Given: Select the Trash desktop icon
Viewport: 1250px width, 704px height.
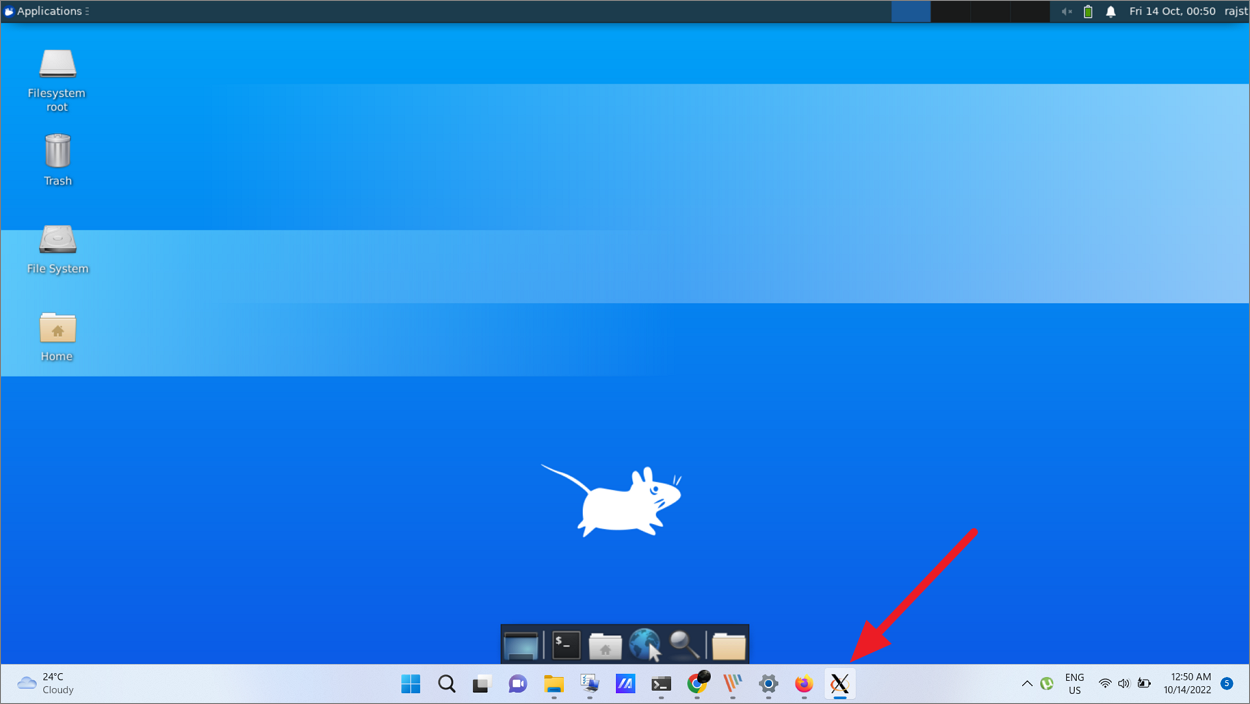Looking at the screenshot, I should pos(57,160).
